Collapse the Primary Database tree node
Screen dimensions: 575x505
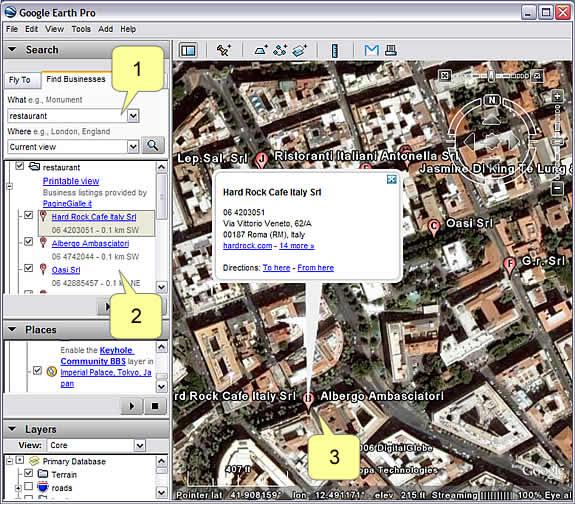pos(10,460)
